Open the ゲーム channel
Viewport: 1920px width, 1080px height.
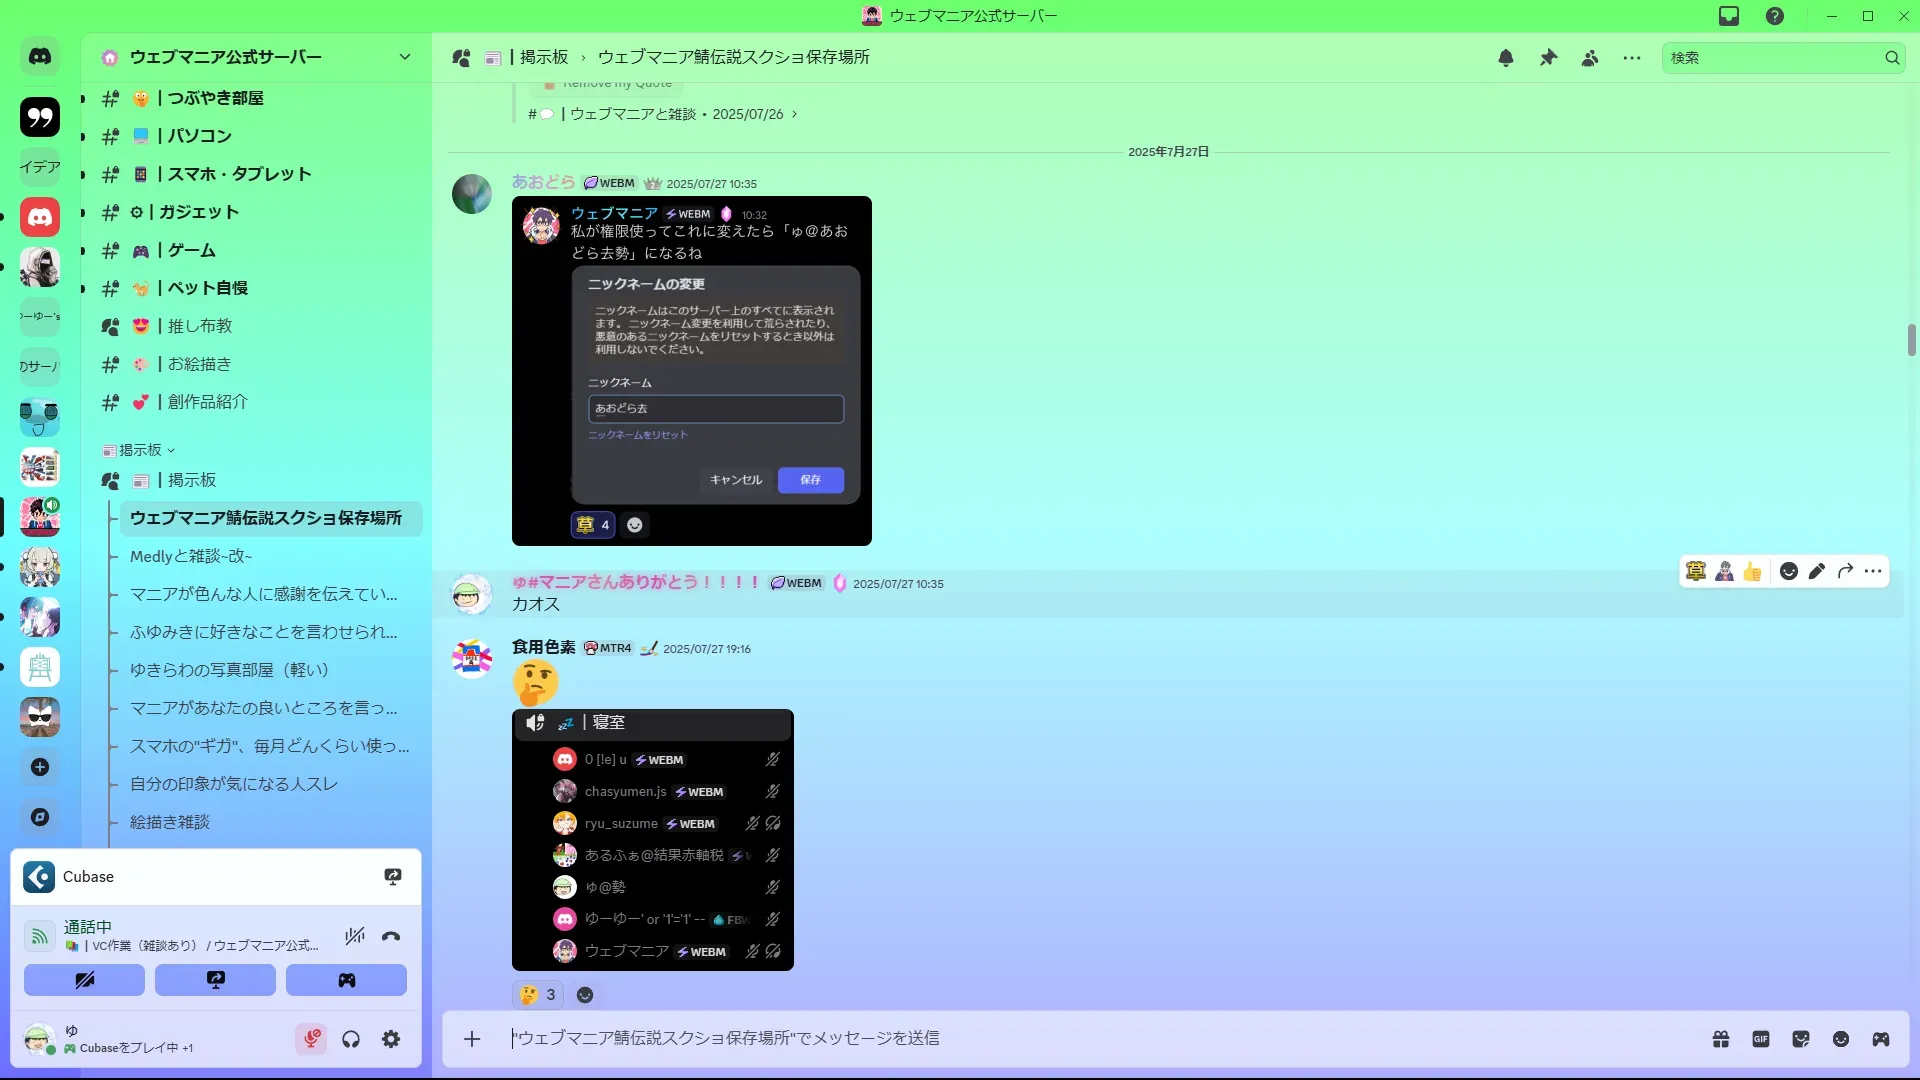(x=191, y=250)
